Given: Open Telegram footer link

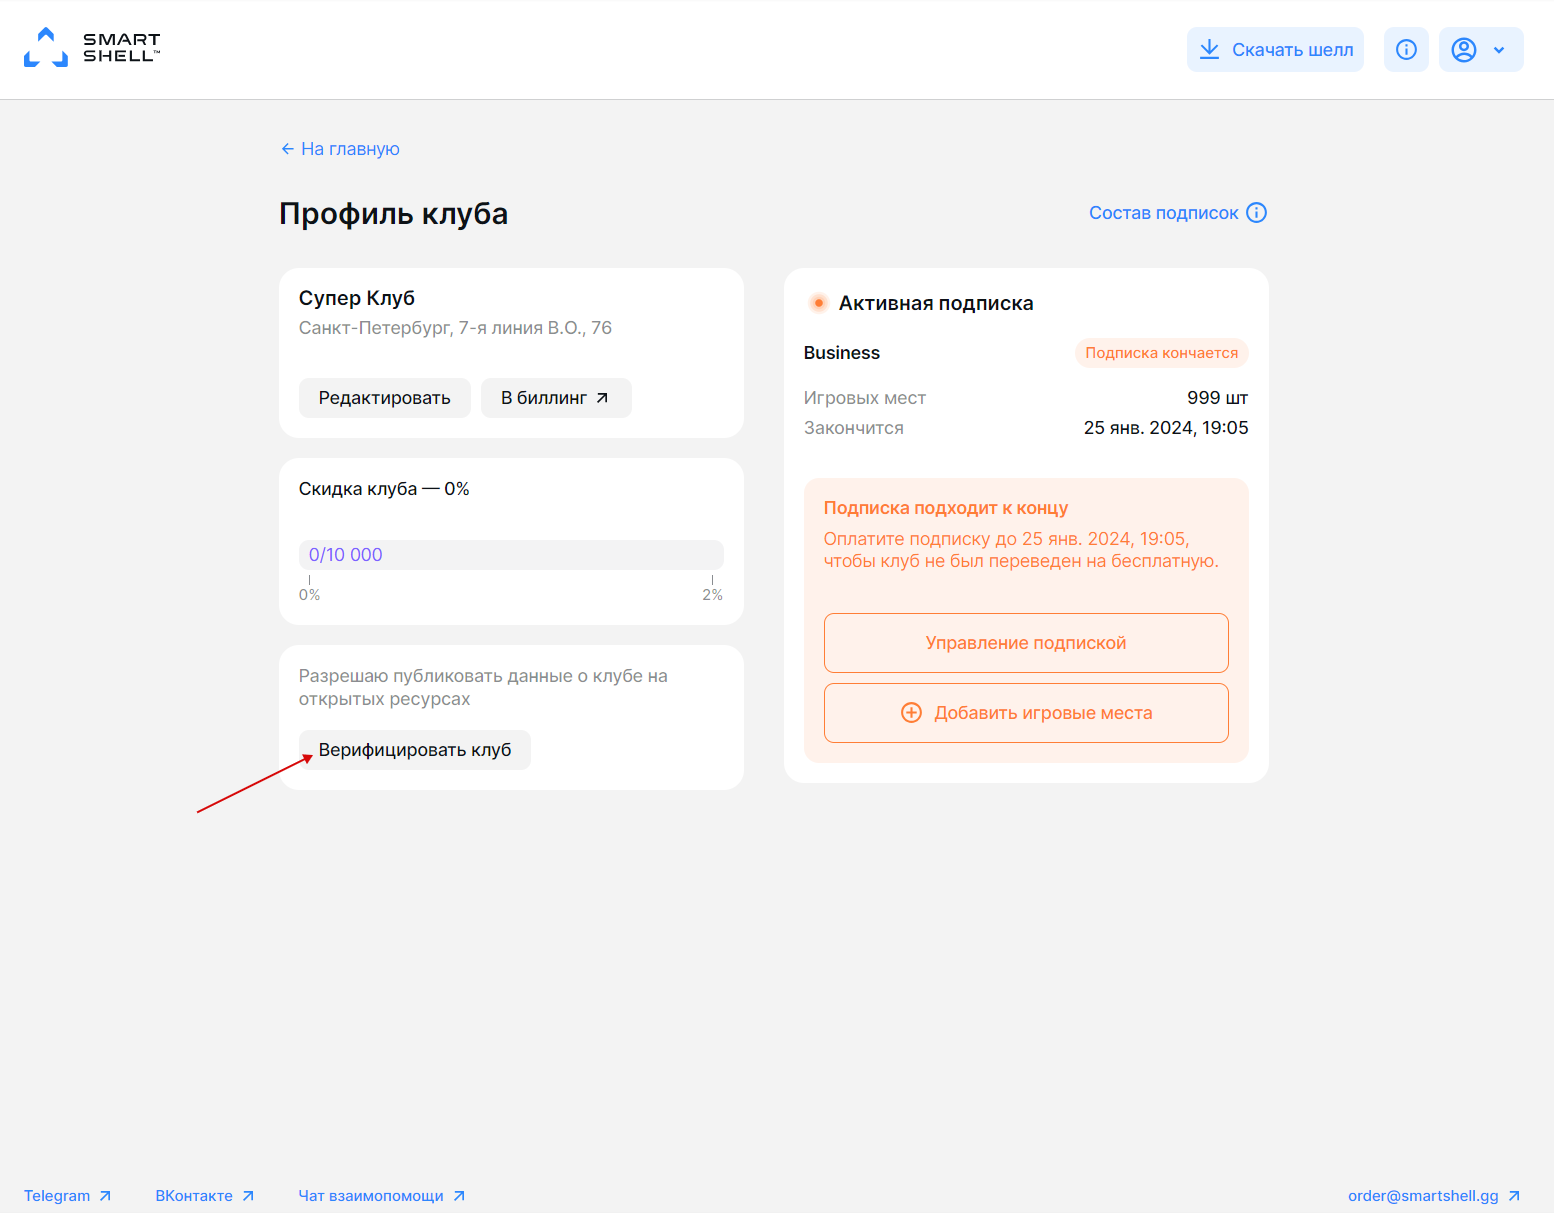Looking at the screenshot, I should tap(57, 1196).
